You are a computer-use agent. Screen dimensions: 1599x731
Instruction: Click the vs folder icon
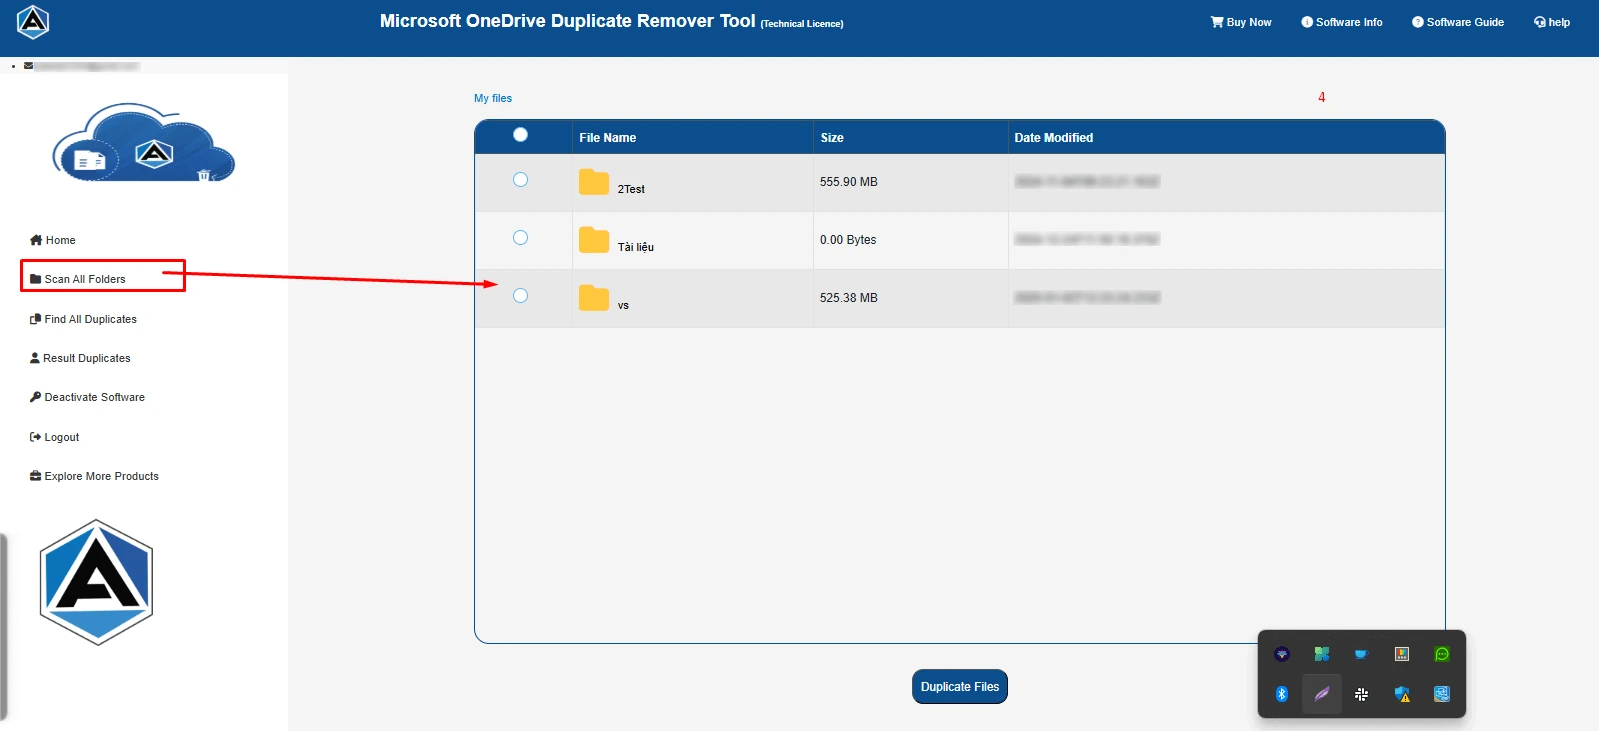[x=594, y=298]
